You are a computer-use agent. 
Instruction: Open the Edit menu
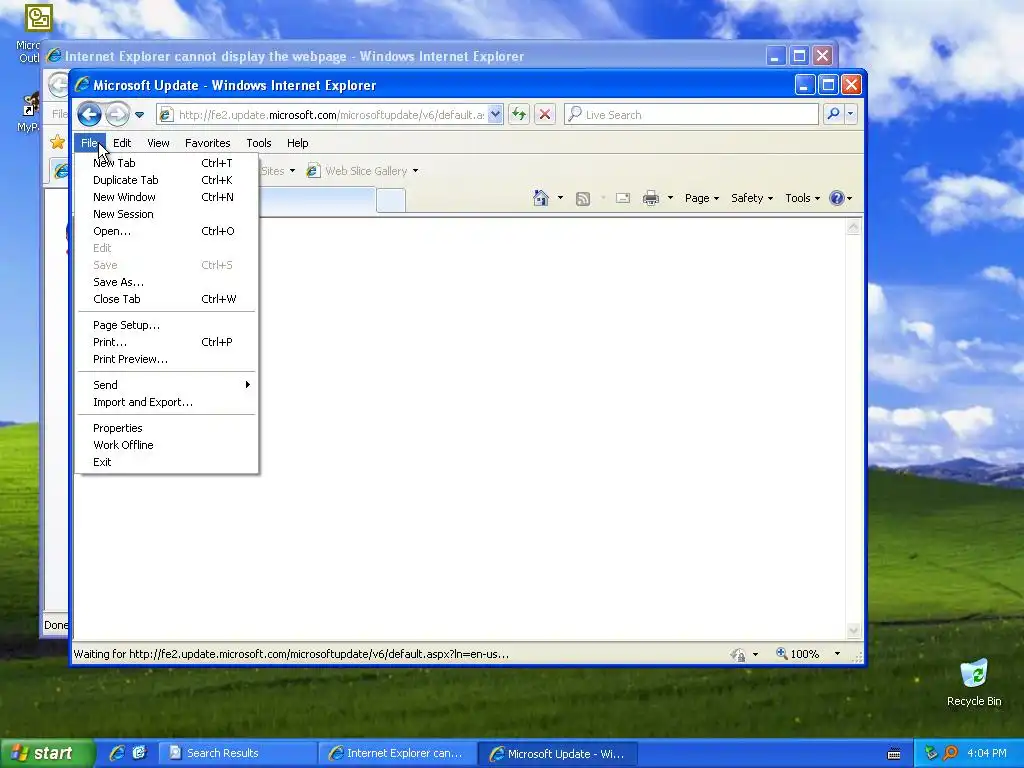pyautogui.click(x=121, y=143)
